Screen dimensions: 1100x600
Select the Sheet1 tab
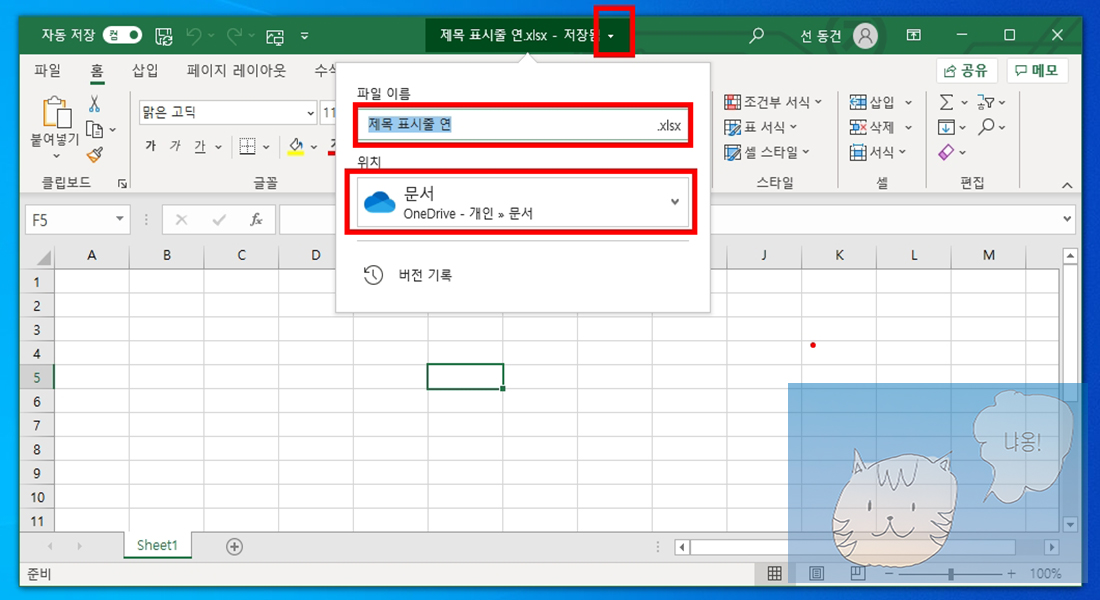coord(157,545)
